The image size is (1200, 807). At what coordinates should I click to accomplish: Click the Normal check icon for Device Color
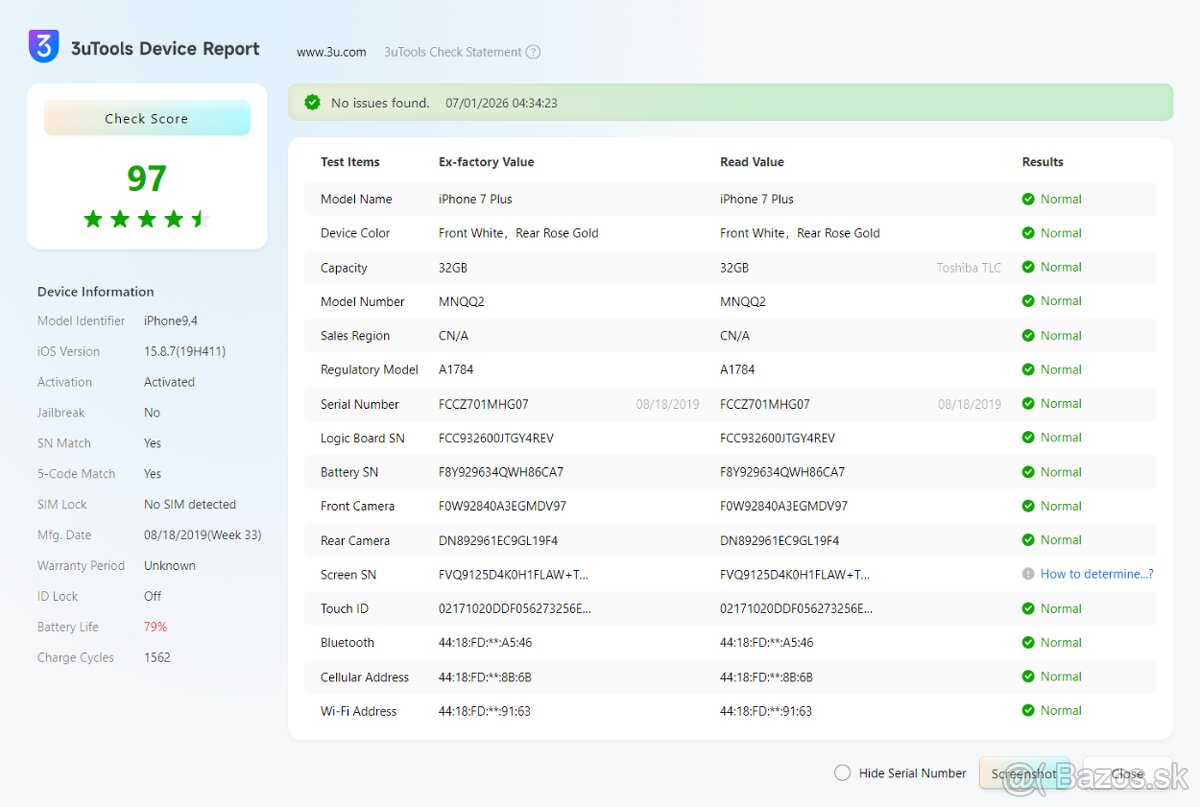click(x=1028, y=233)
